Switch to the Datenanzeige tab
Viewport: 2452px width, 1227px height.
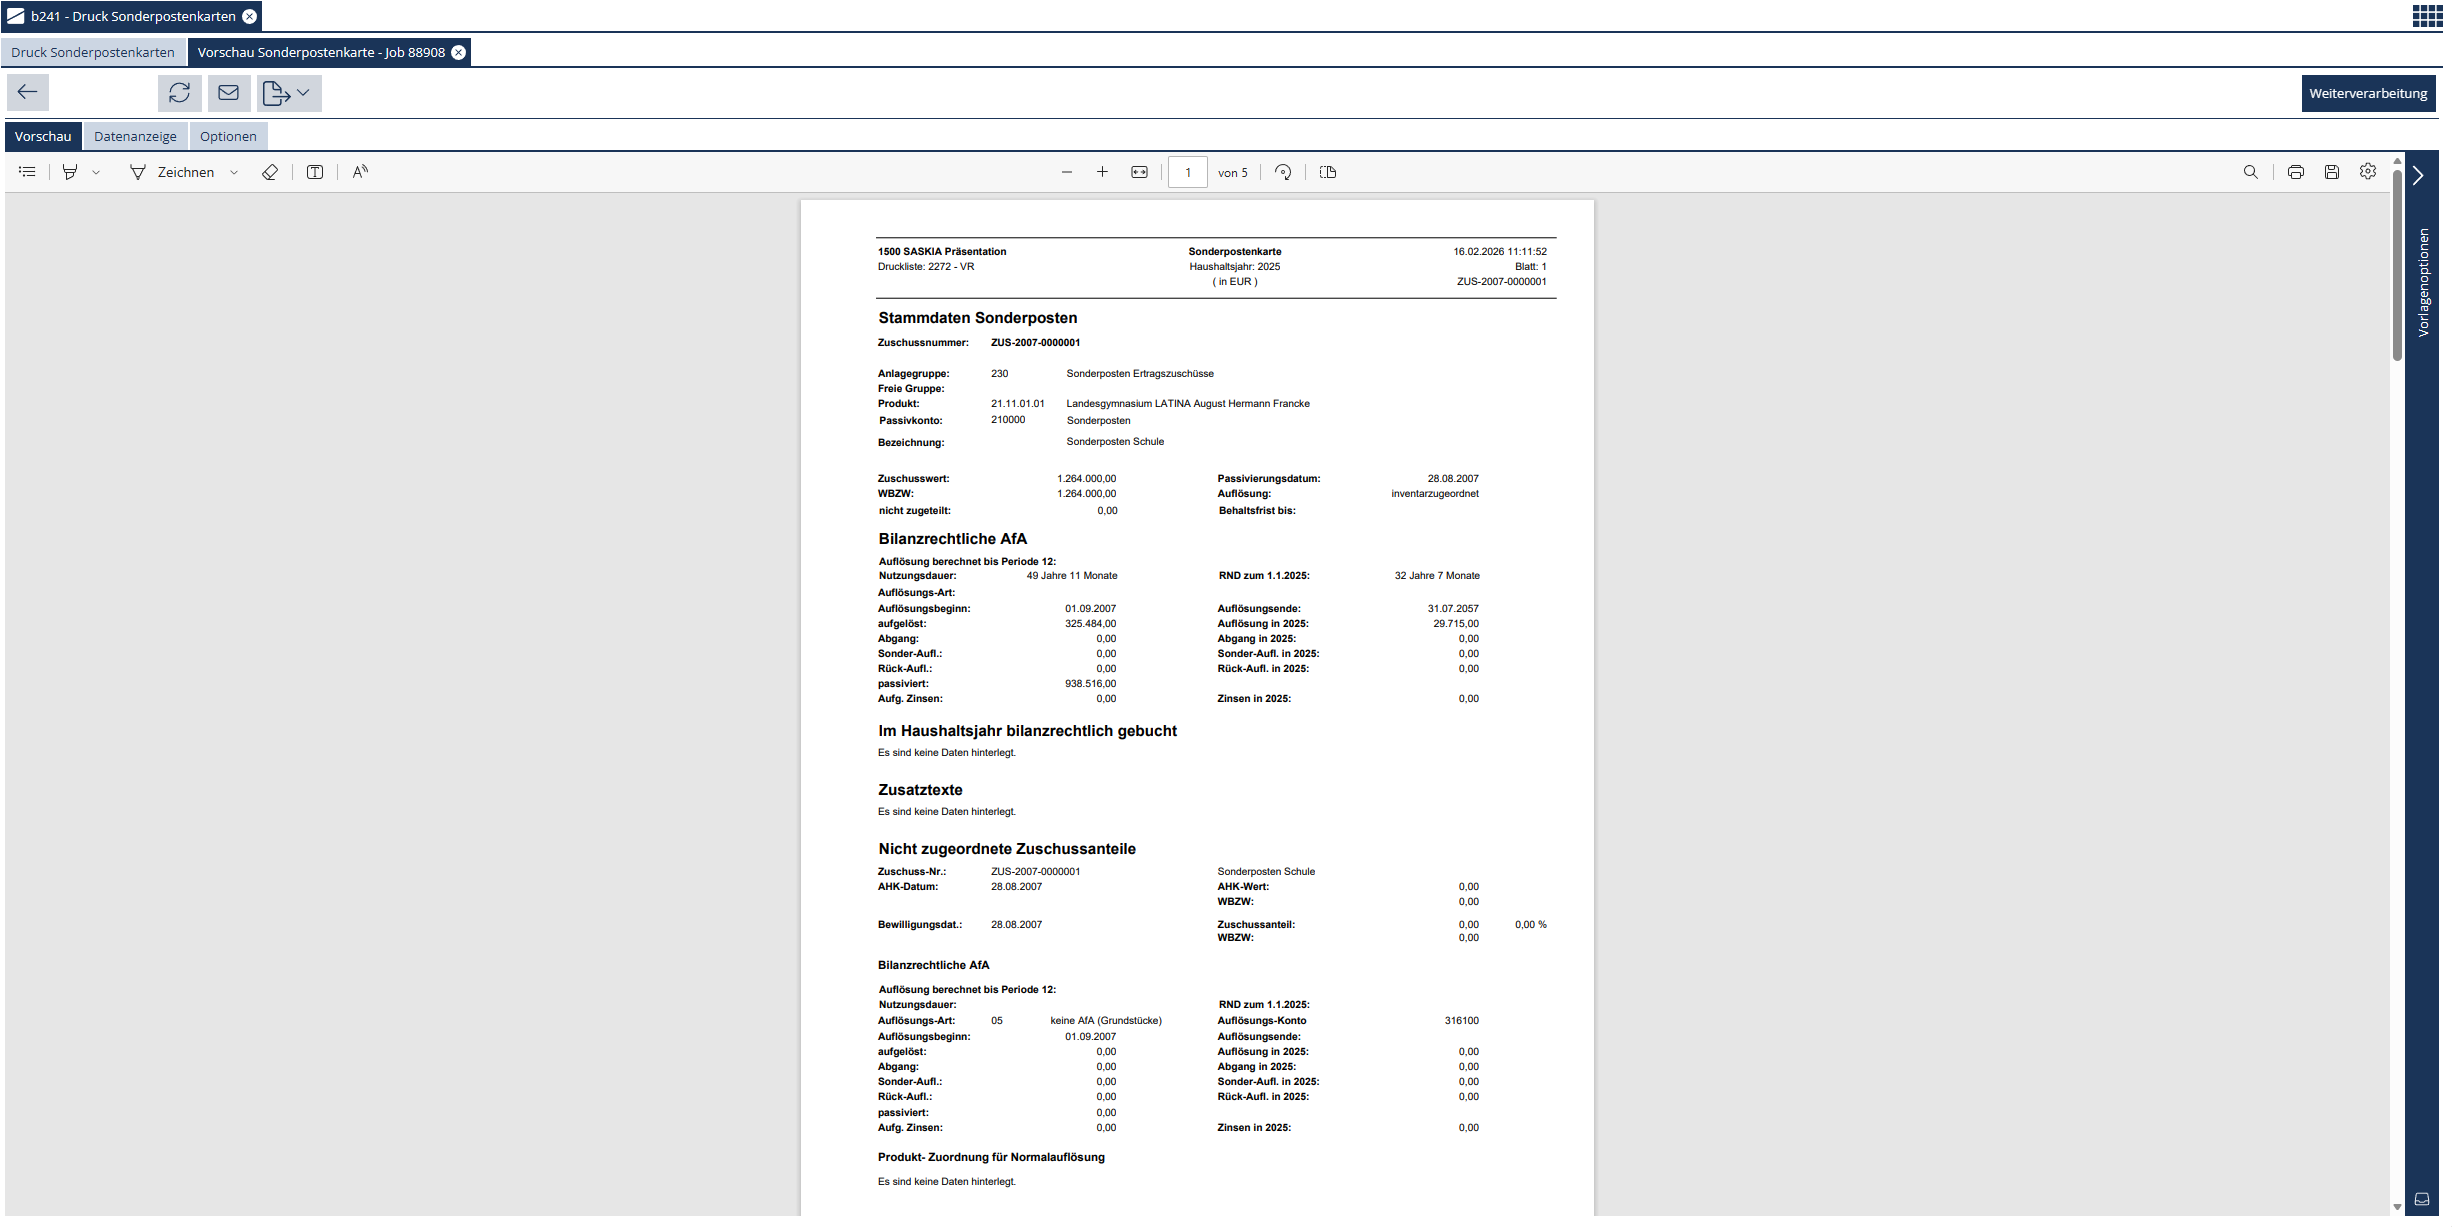(135, 136)
